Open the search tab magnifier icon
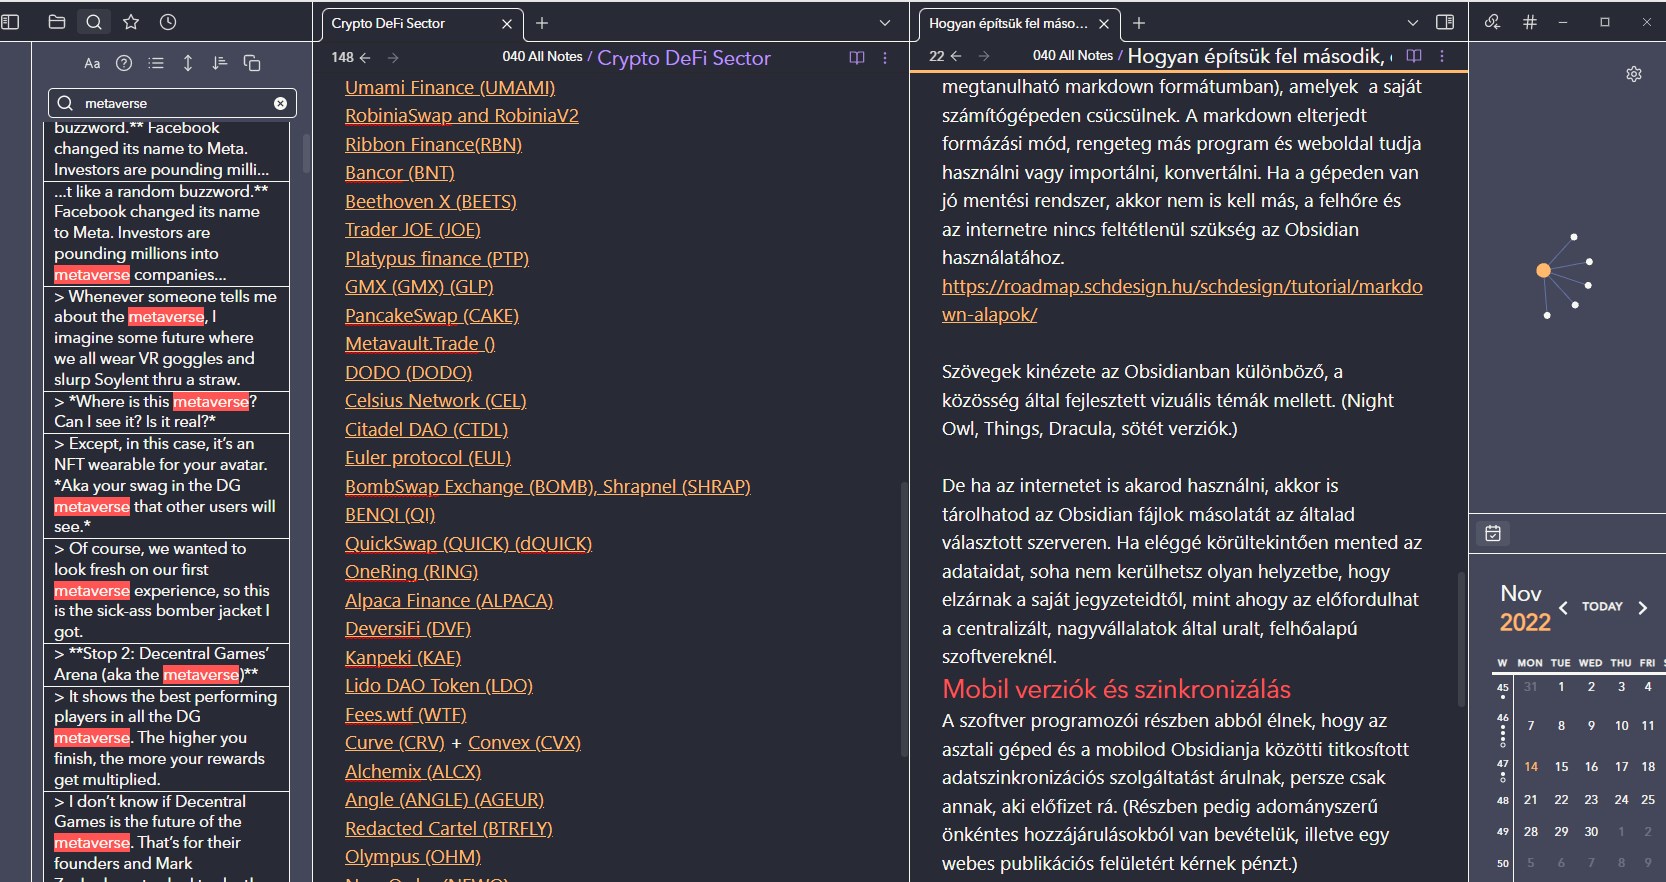This screenshot has width=1666, height=882. coord(94,22)
